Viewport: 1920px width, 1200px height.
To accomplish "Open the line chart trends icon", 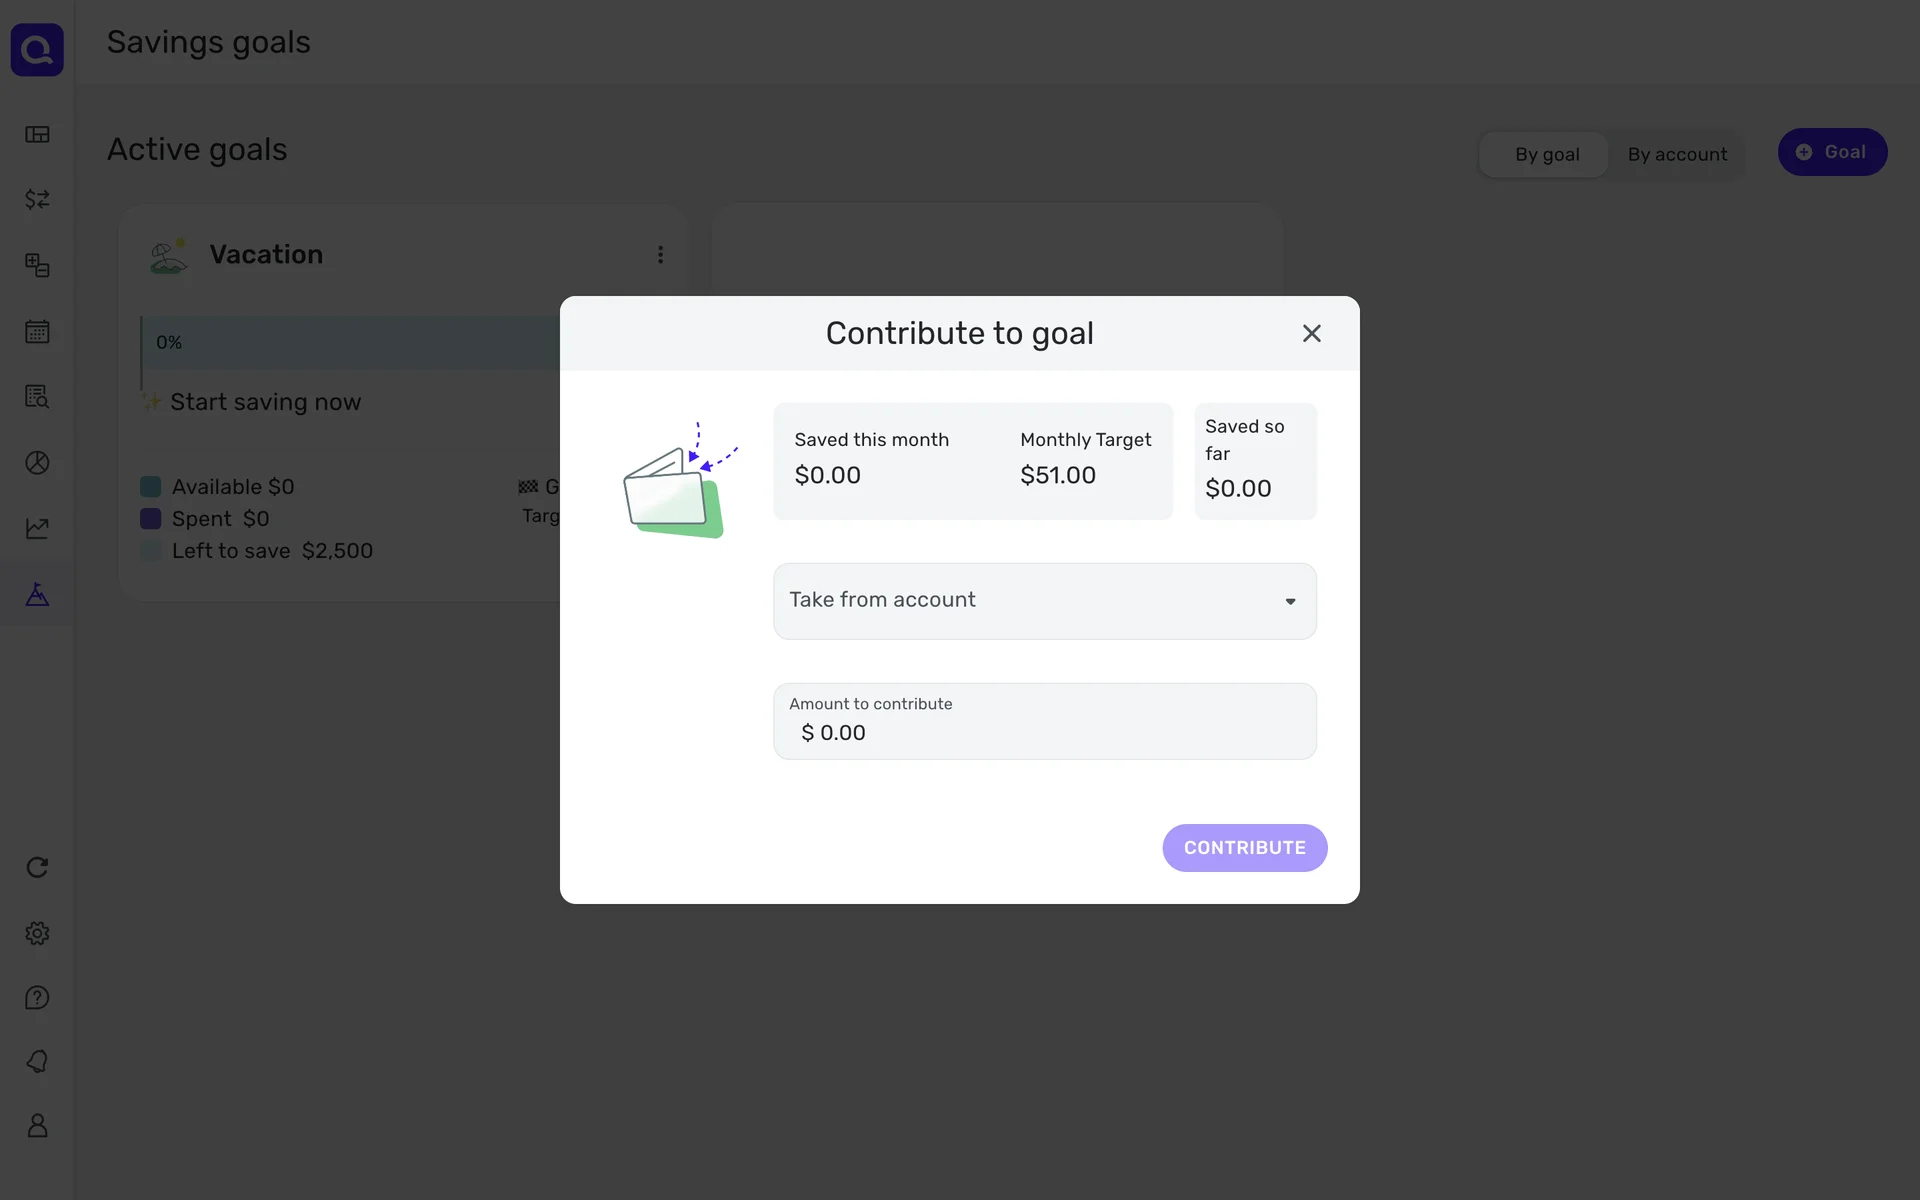I will pyautogui.click(x=37, y=528).
